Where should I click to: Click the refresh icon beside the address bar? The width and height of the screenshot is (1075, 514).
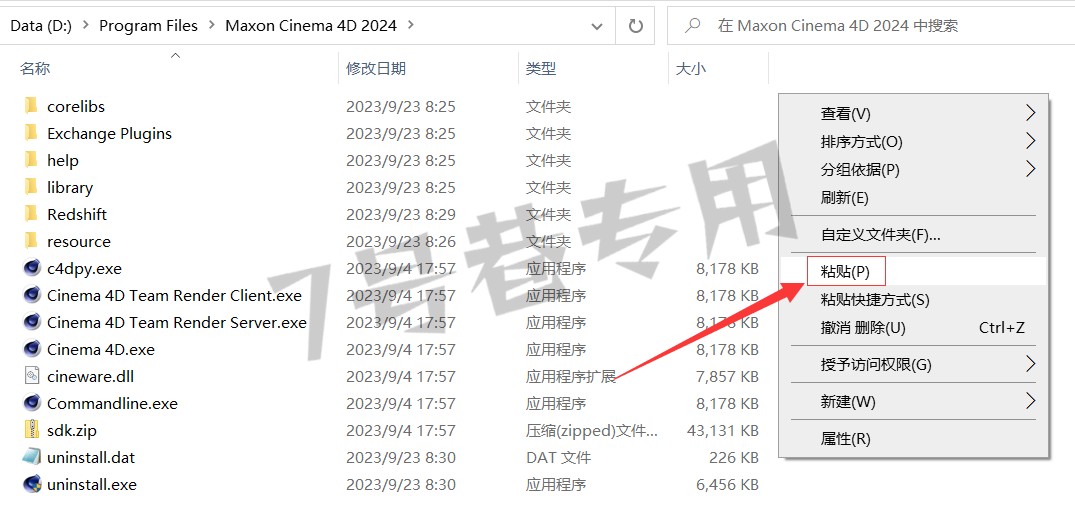[x=636, y=26]
